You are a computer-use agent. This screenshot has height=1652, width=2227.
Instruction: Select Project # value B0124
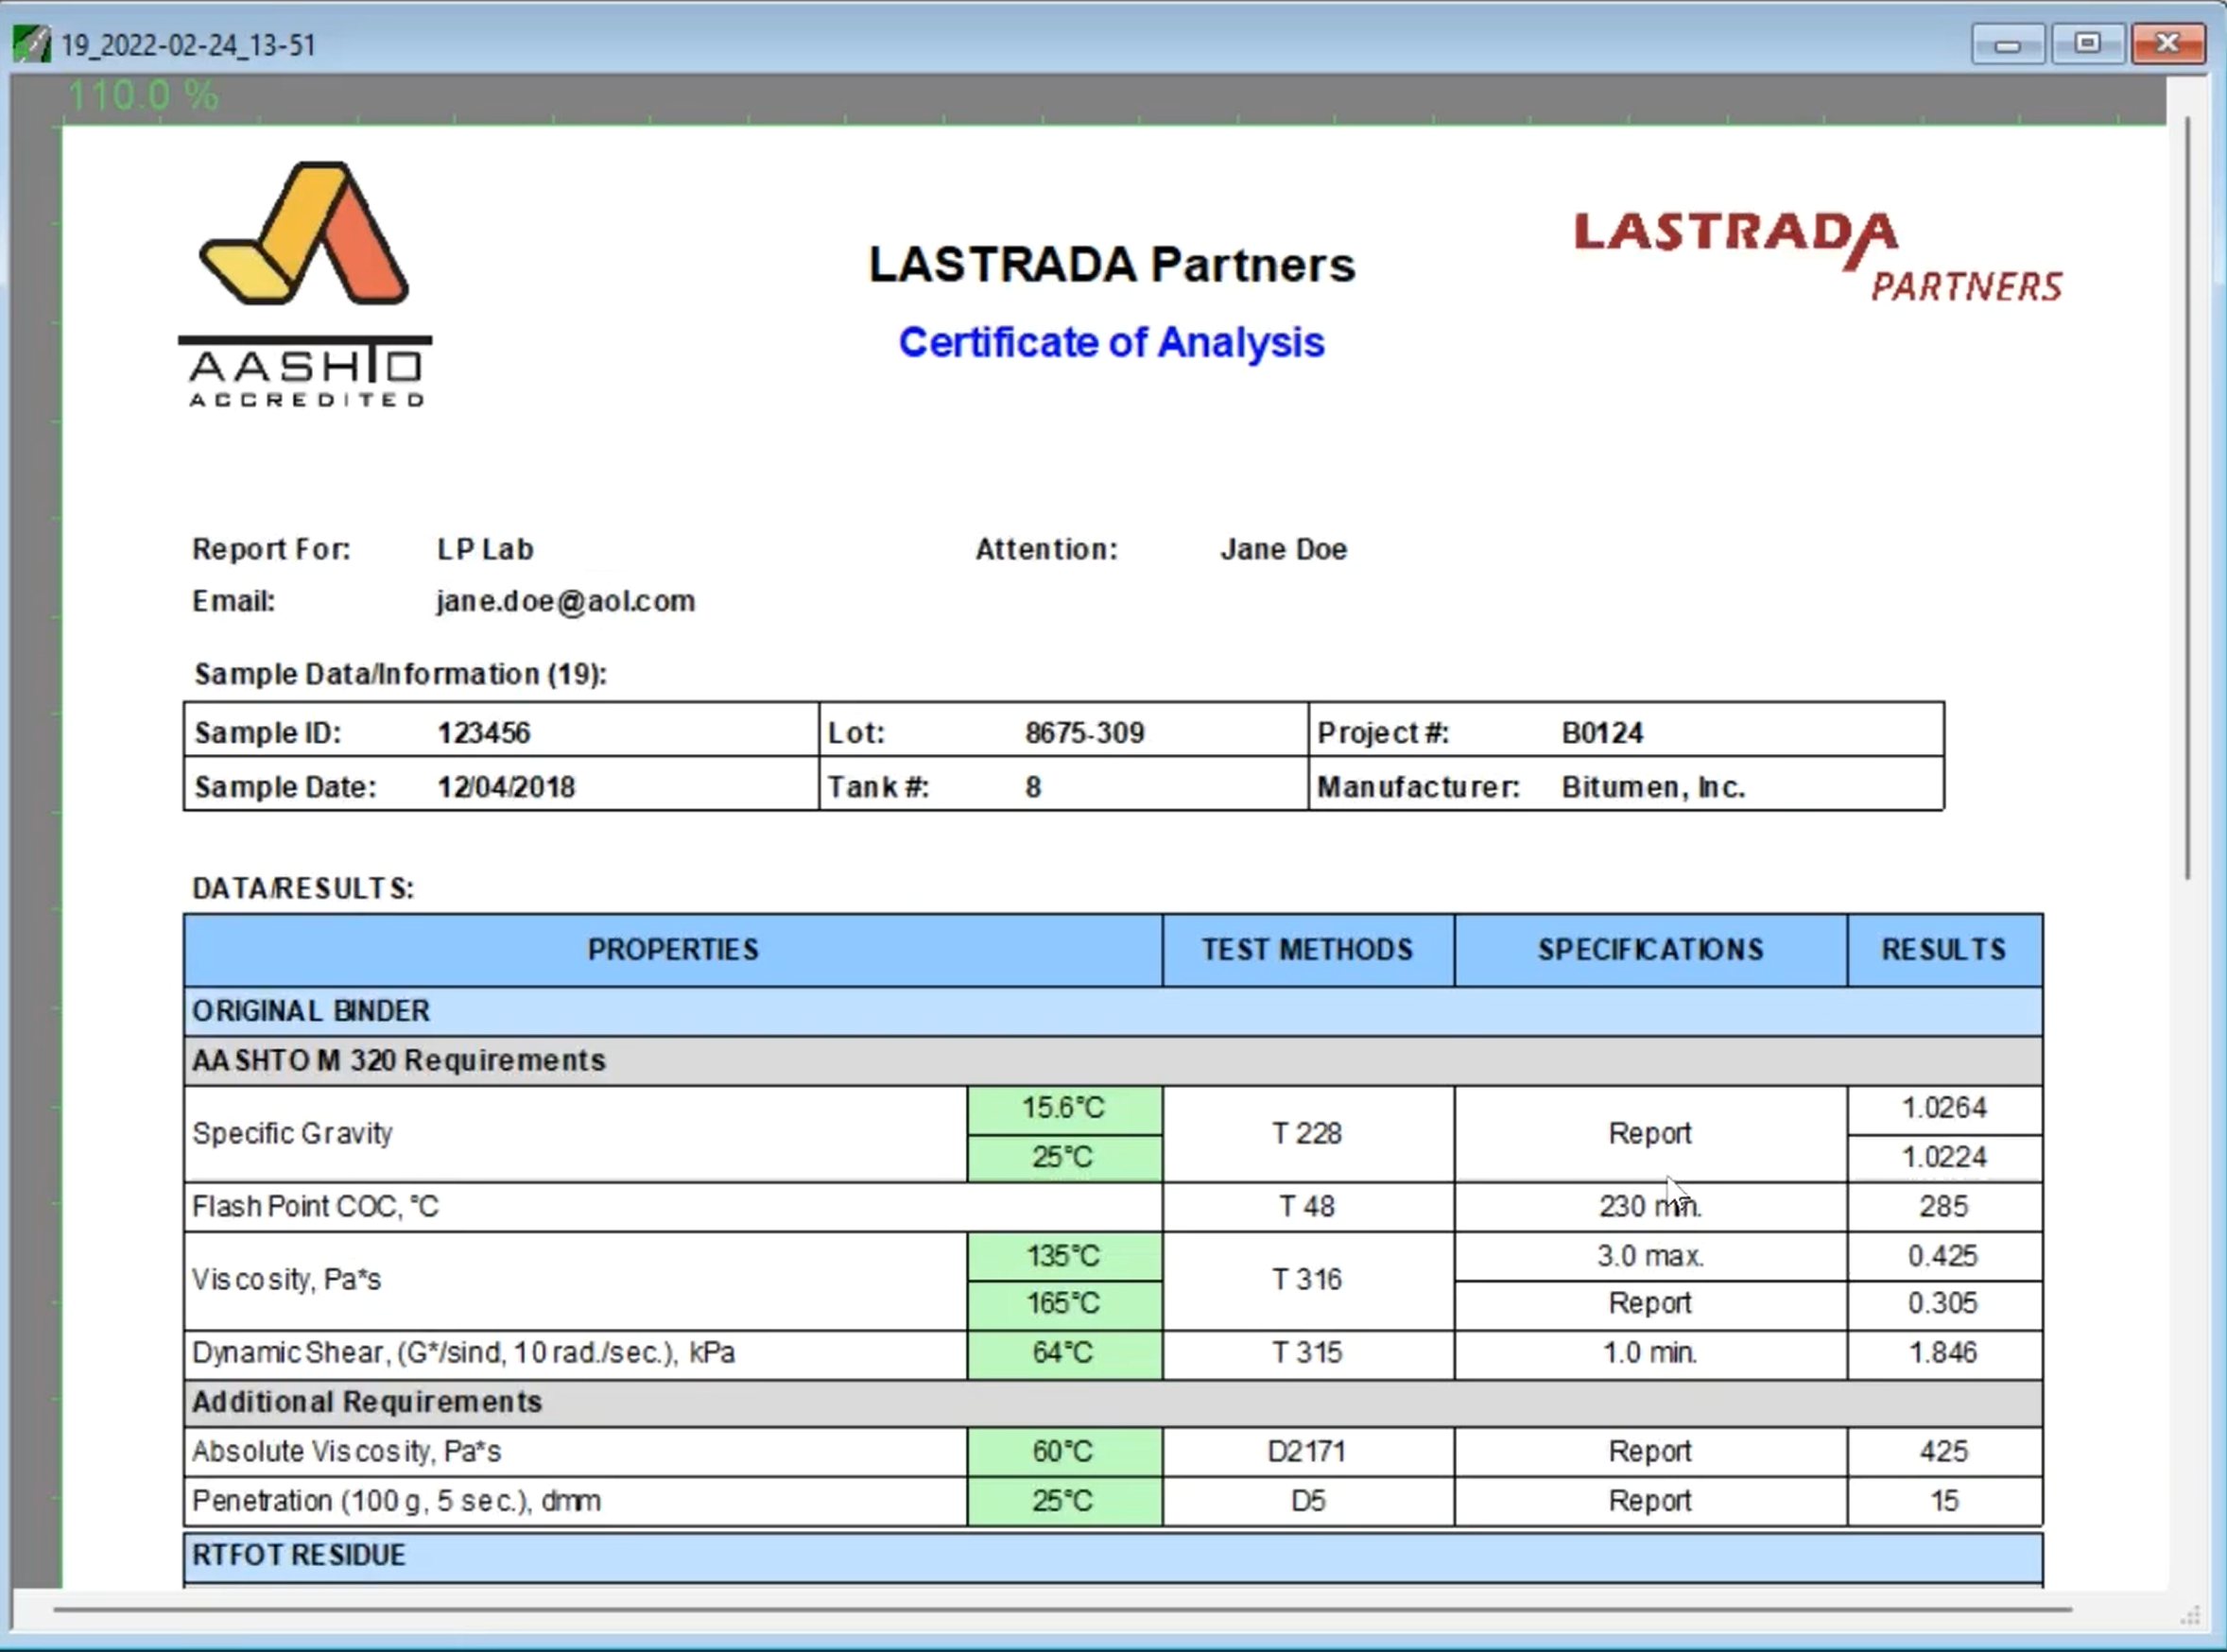1602,733
